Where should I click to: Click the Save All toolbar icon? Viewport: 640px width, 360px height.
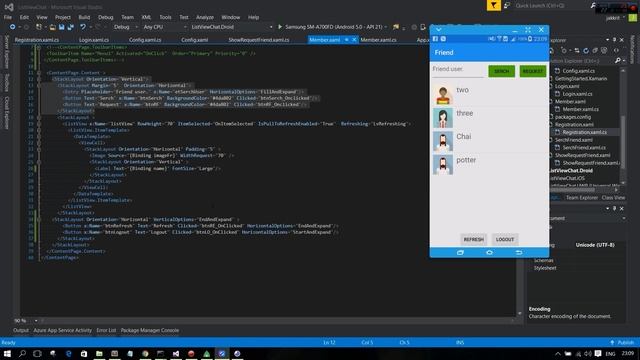coord(70,27)
